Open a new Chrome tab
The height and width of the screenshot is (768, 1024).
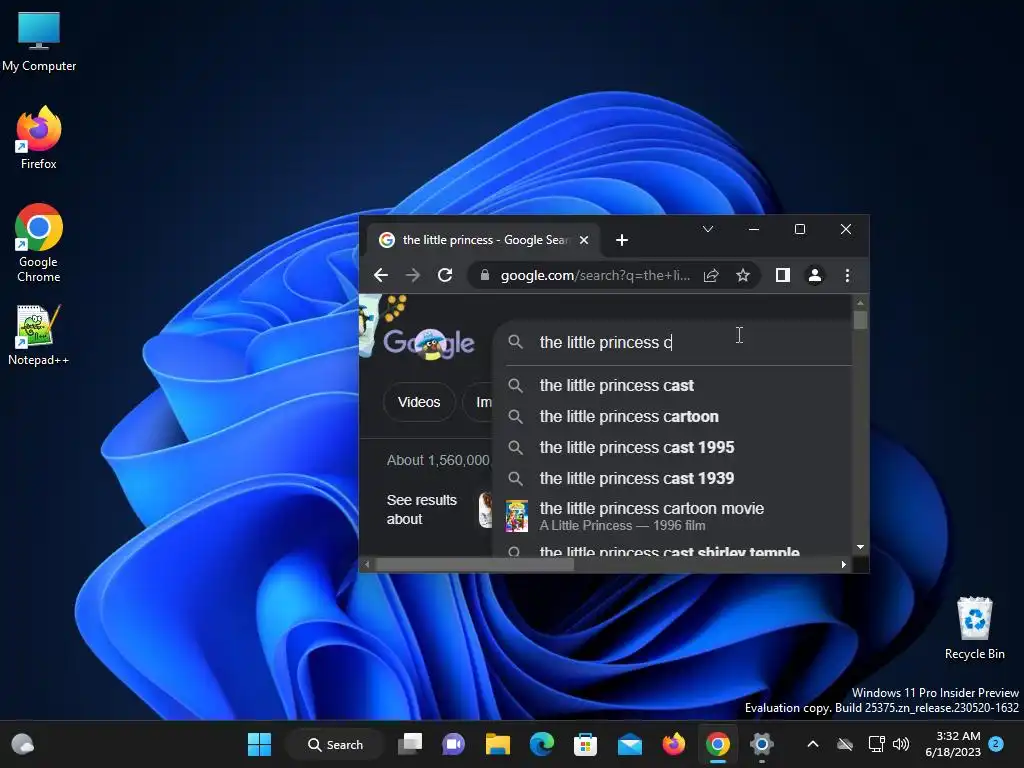click(622, 240)
